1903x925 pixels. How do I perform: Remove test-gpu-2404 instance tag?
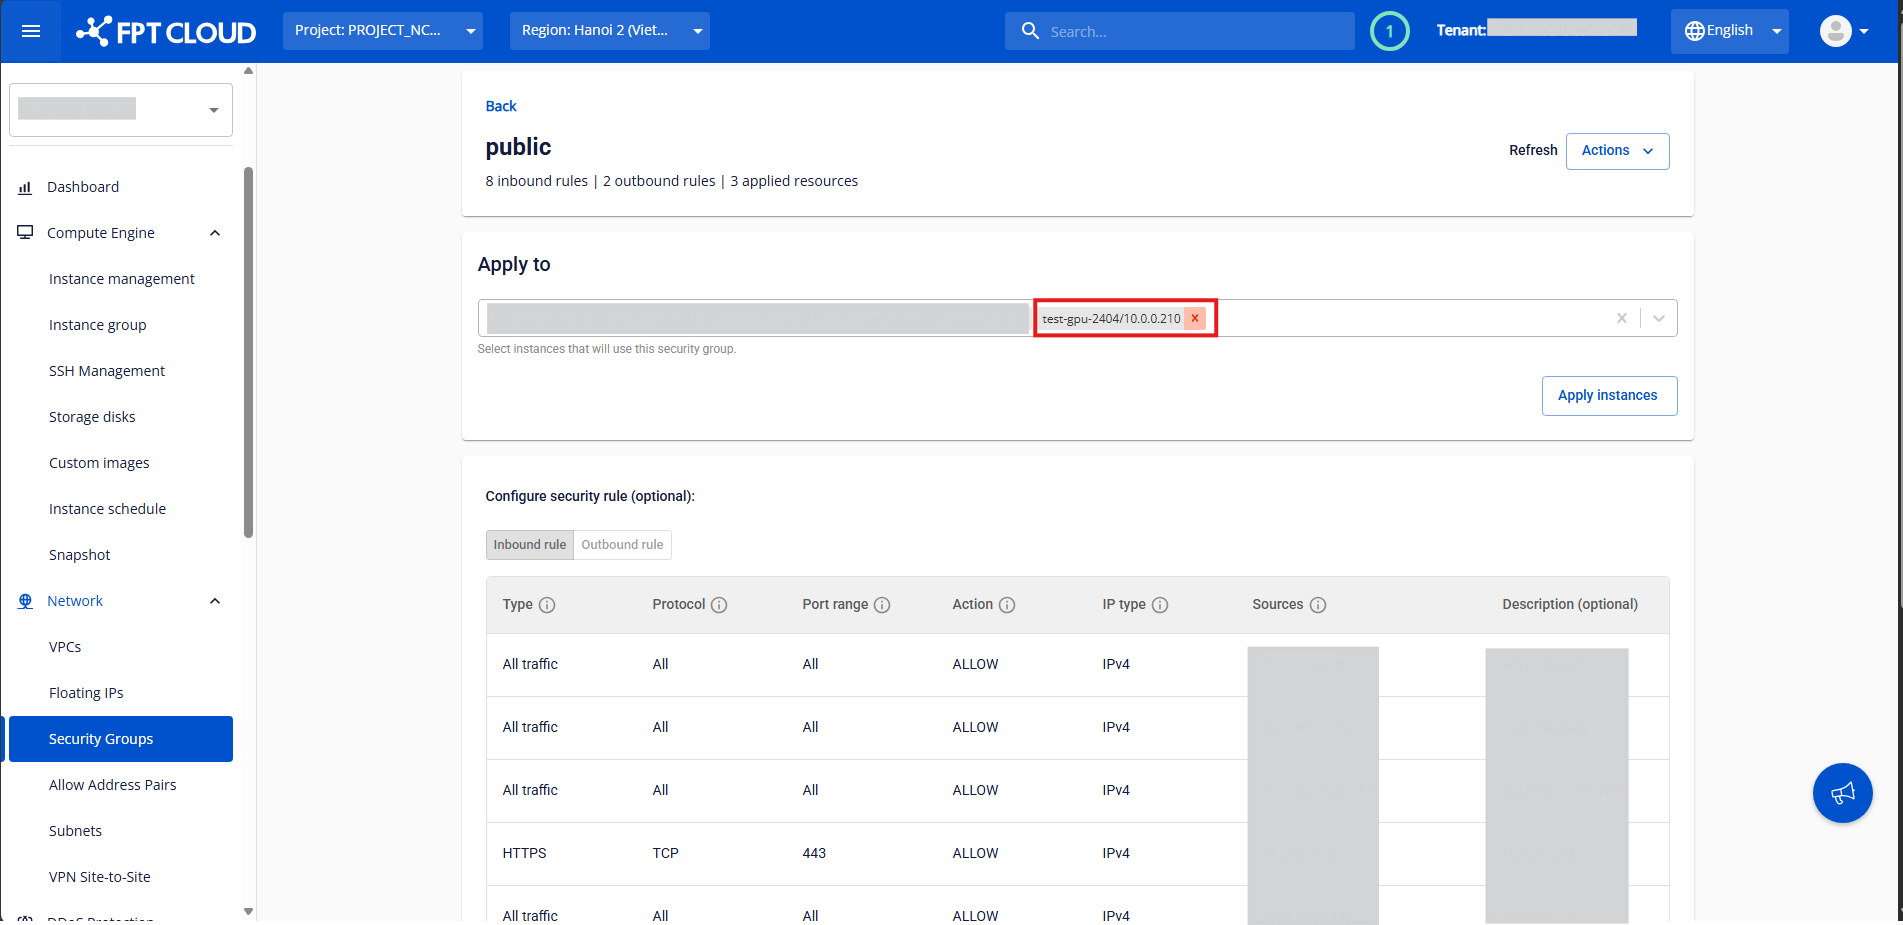(1195, 318)
